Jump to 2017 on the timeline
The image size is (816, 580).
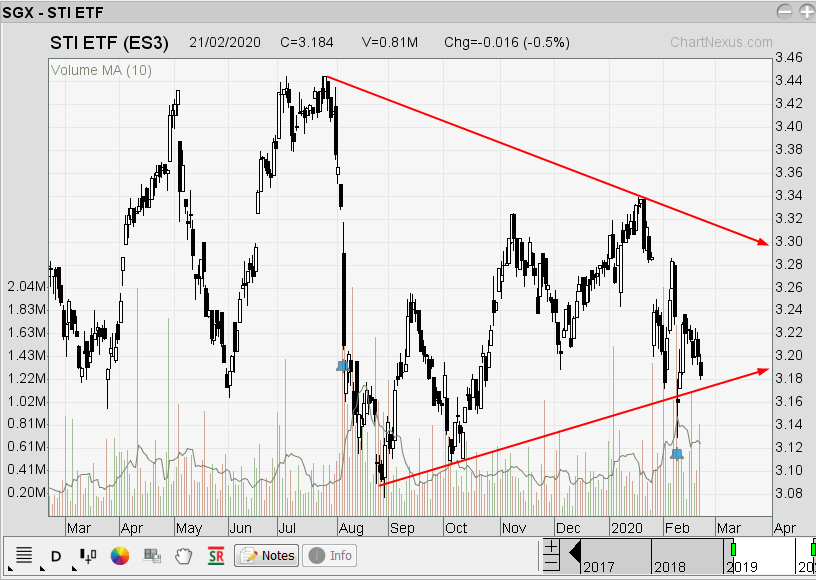click(598, 566)
